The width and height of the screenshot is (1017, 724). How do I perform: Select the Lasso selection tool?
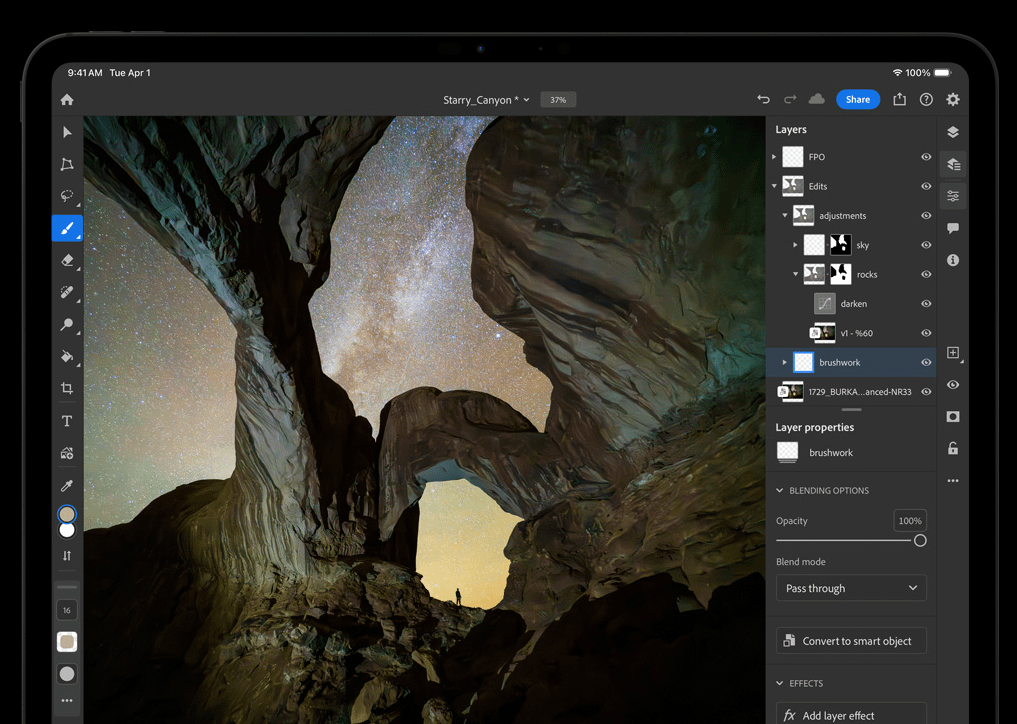67,196
